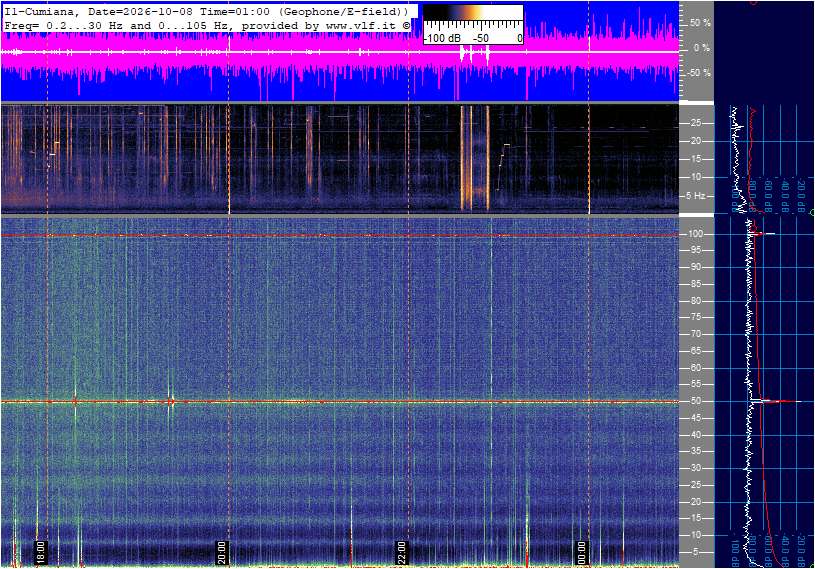Viewport: 815px width, 569px height.
Task: Click the "50 %" amplitude axis label
Action: click(700, 23)
